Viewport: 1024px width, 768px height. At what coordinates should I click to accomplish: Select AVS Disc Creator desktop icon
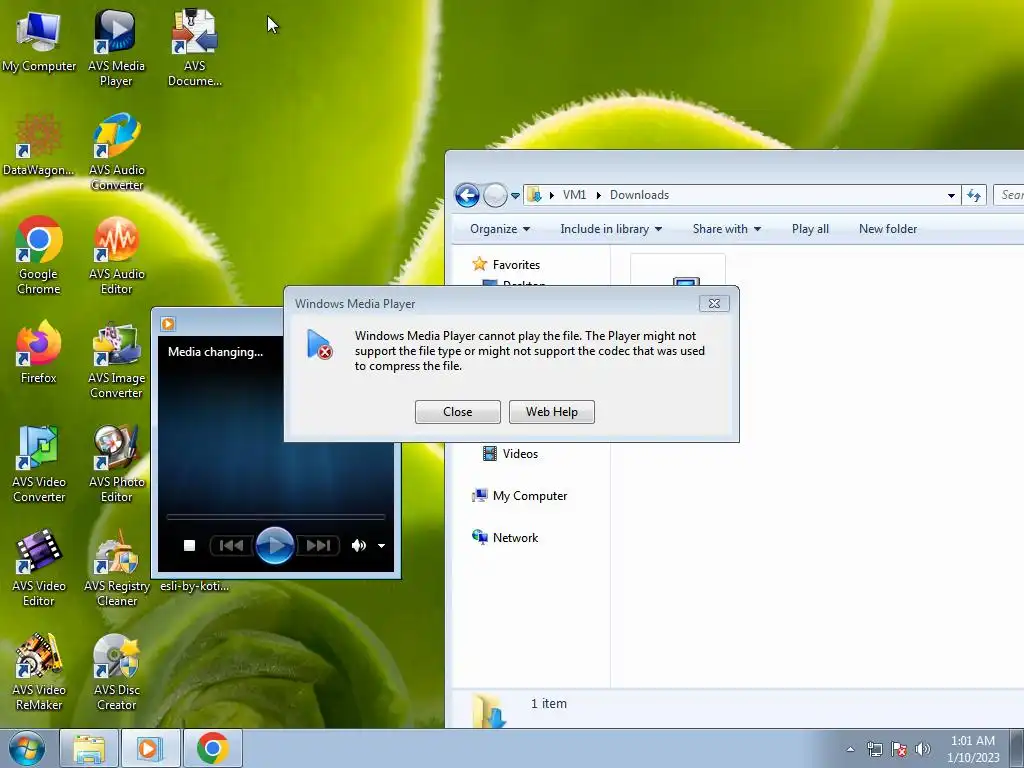(116, 671)
